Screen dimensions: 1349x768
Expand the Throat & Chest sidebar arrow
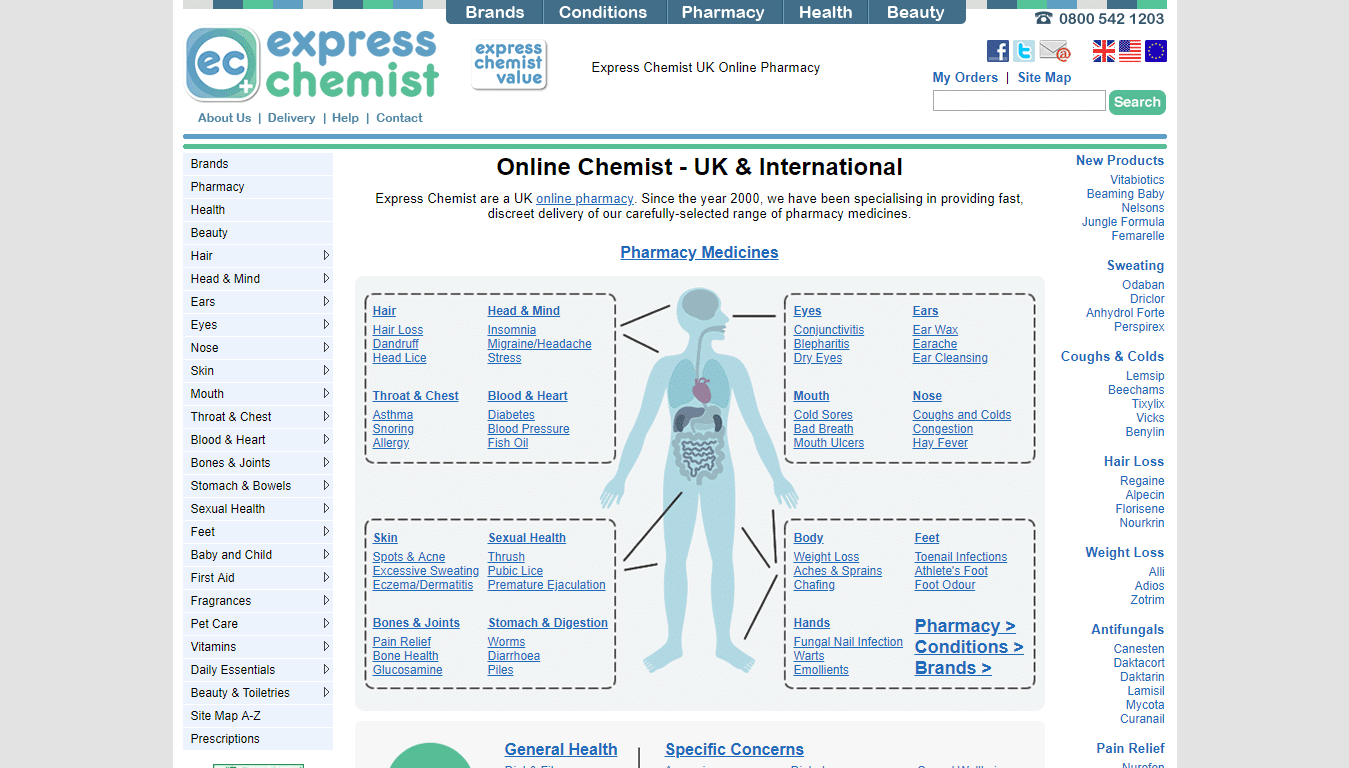(326, 416)
